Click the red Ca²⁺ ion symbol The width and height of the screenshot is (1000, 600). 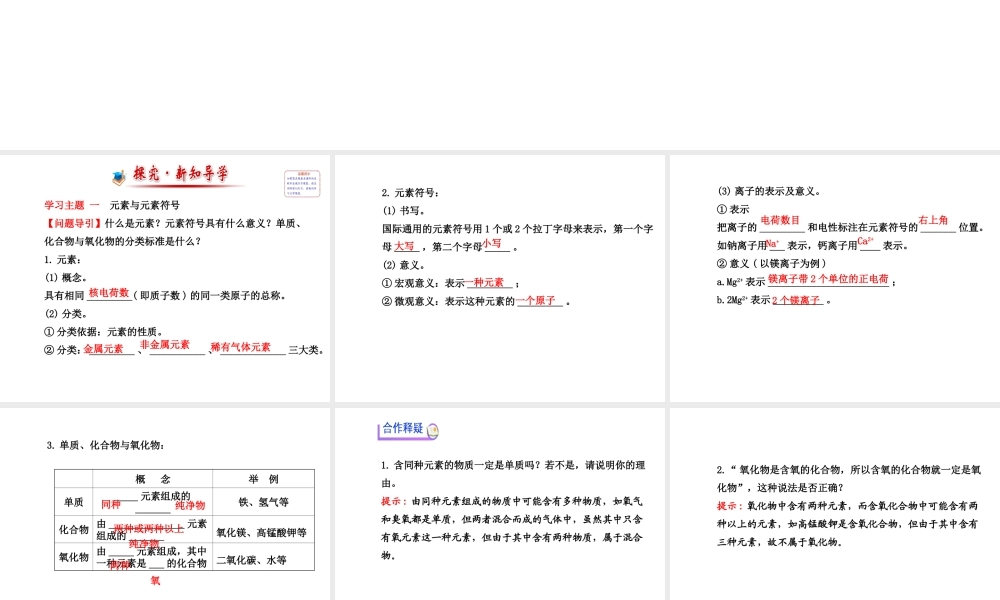865,241
